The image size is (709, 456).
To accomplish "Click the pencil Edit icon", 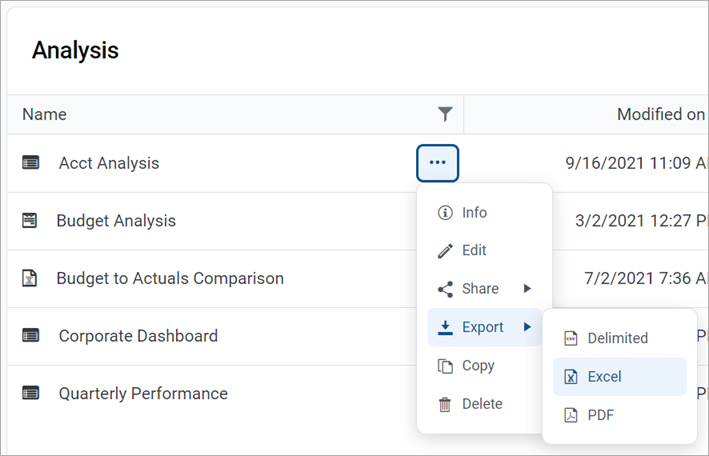I will pyautogui.click(x=445, y=251).
